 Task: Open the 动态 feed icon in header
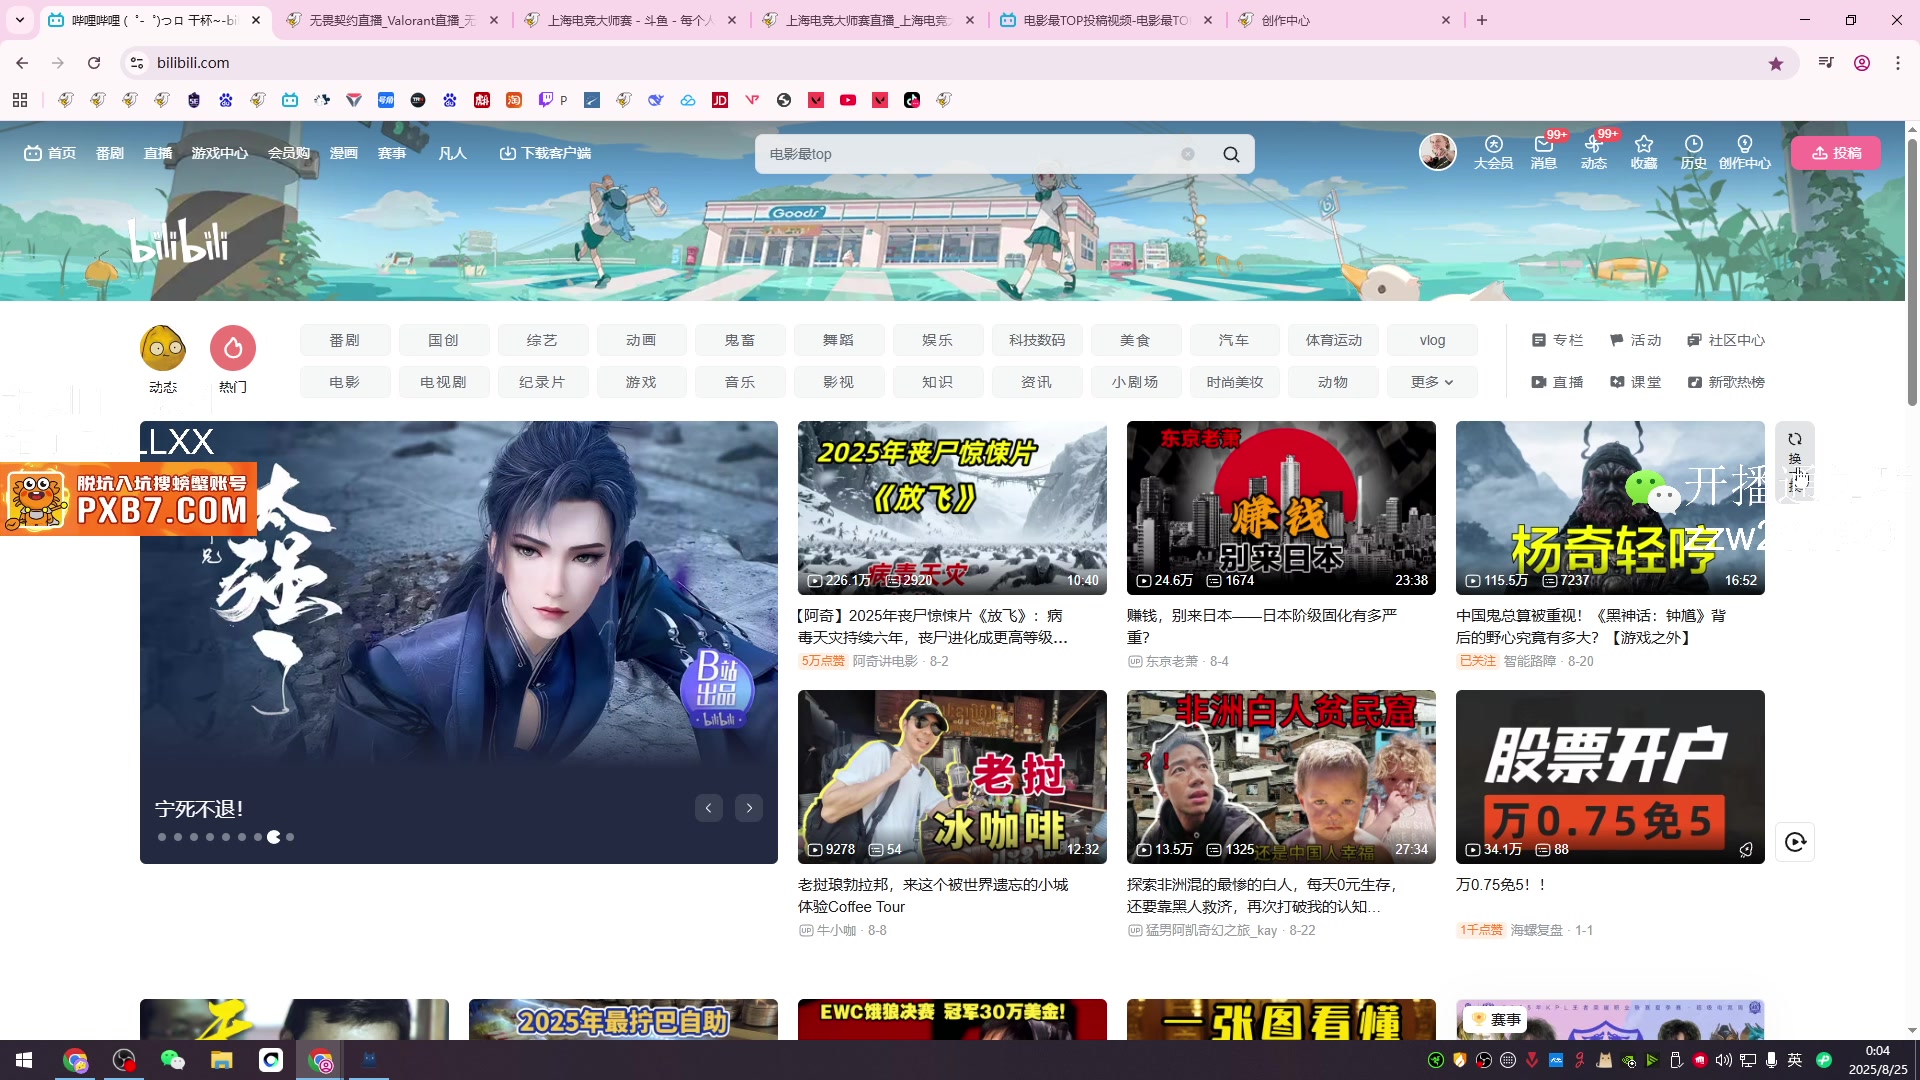pyautogui.click(x=1594, y=152)
